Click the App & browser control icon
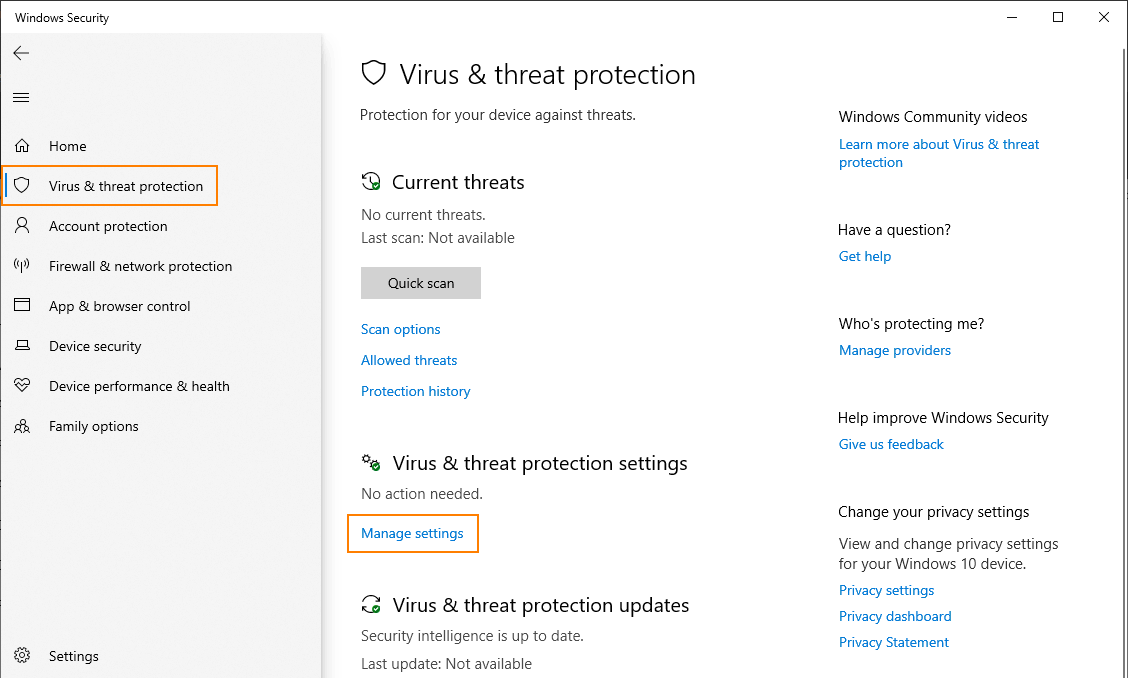 [x=22, y=306]
